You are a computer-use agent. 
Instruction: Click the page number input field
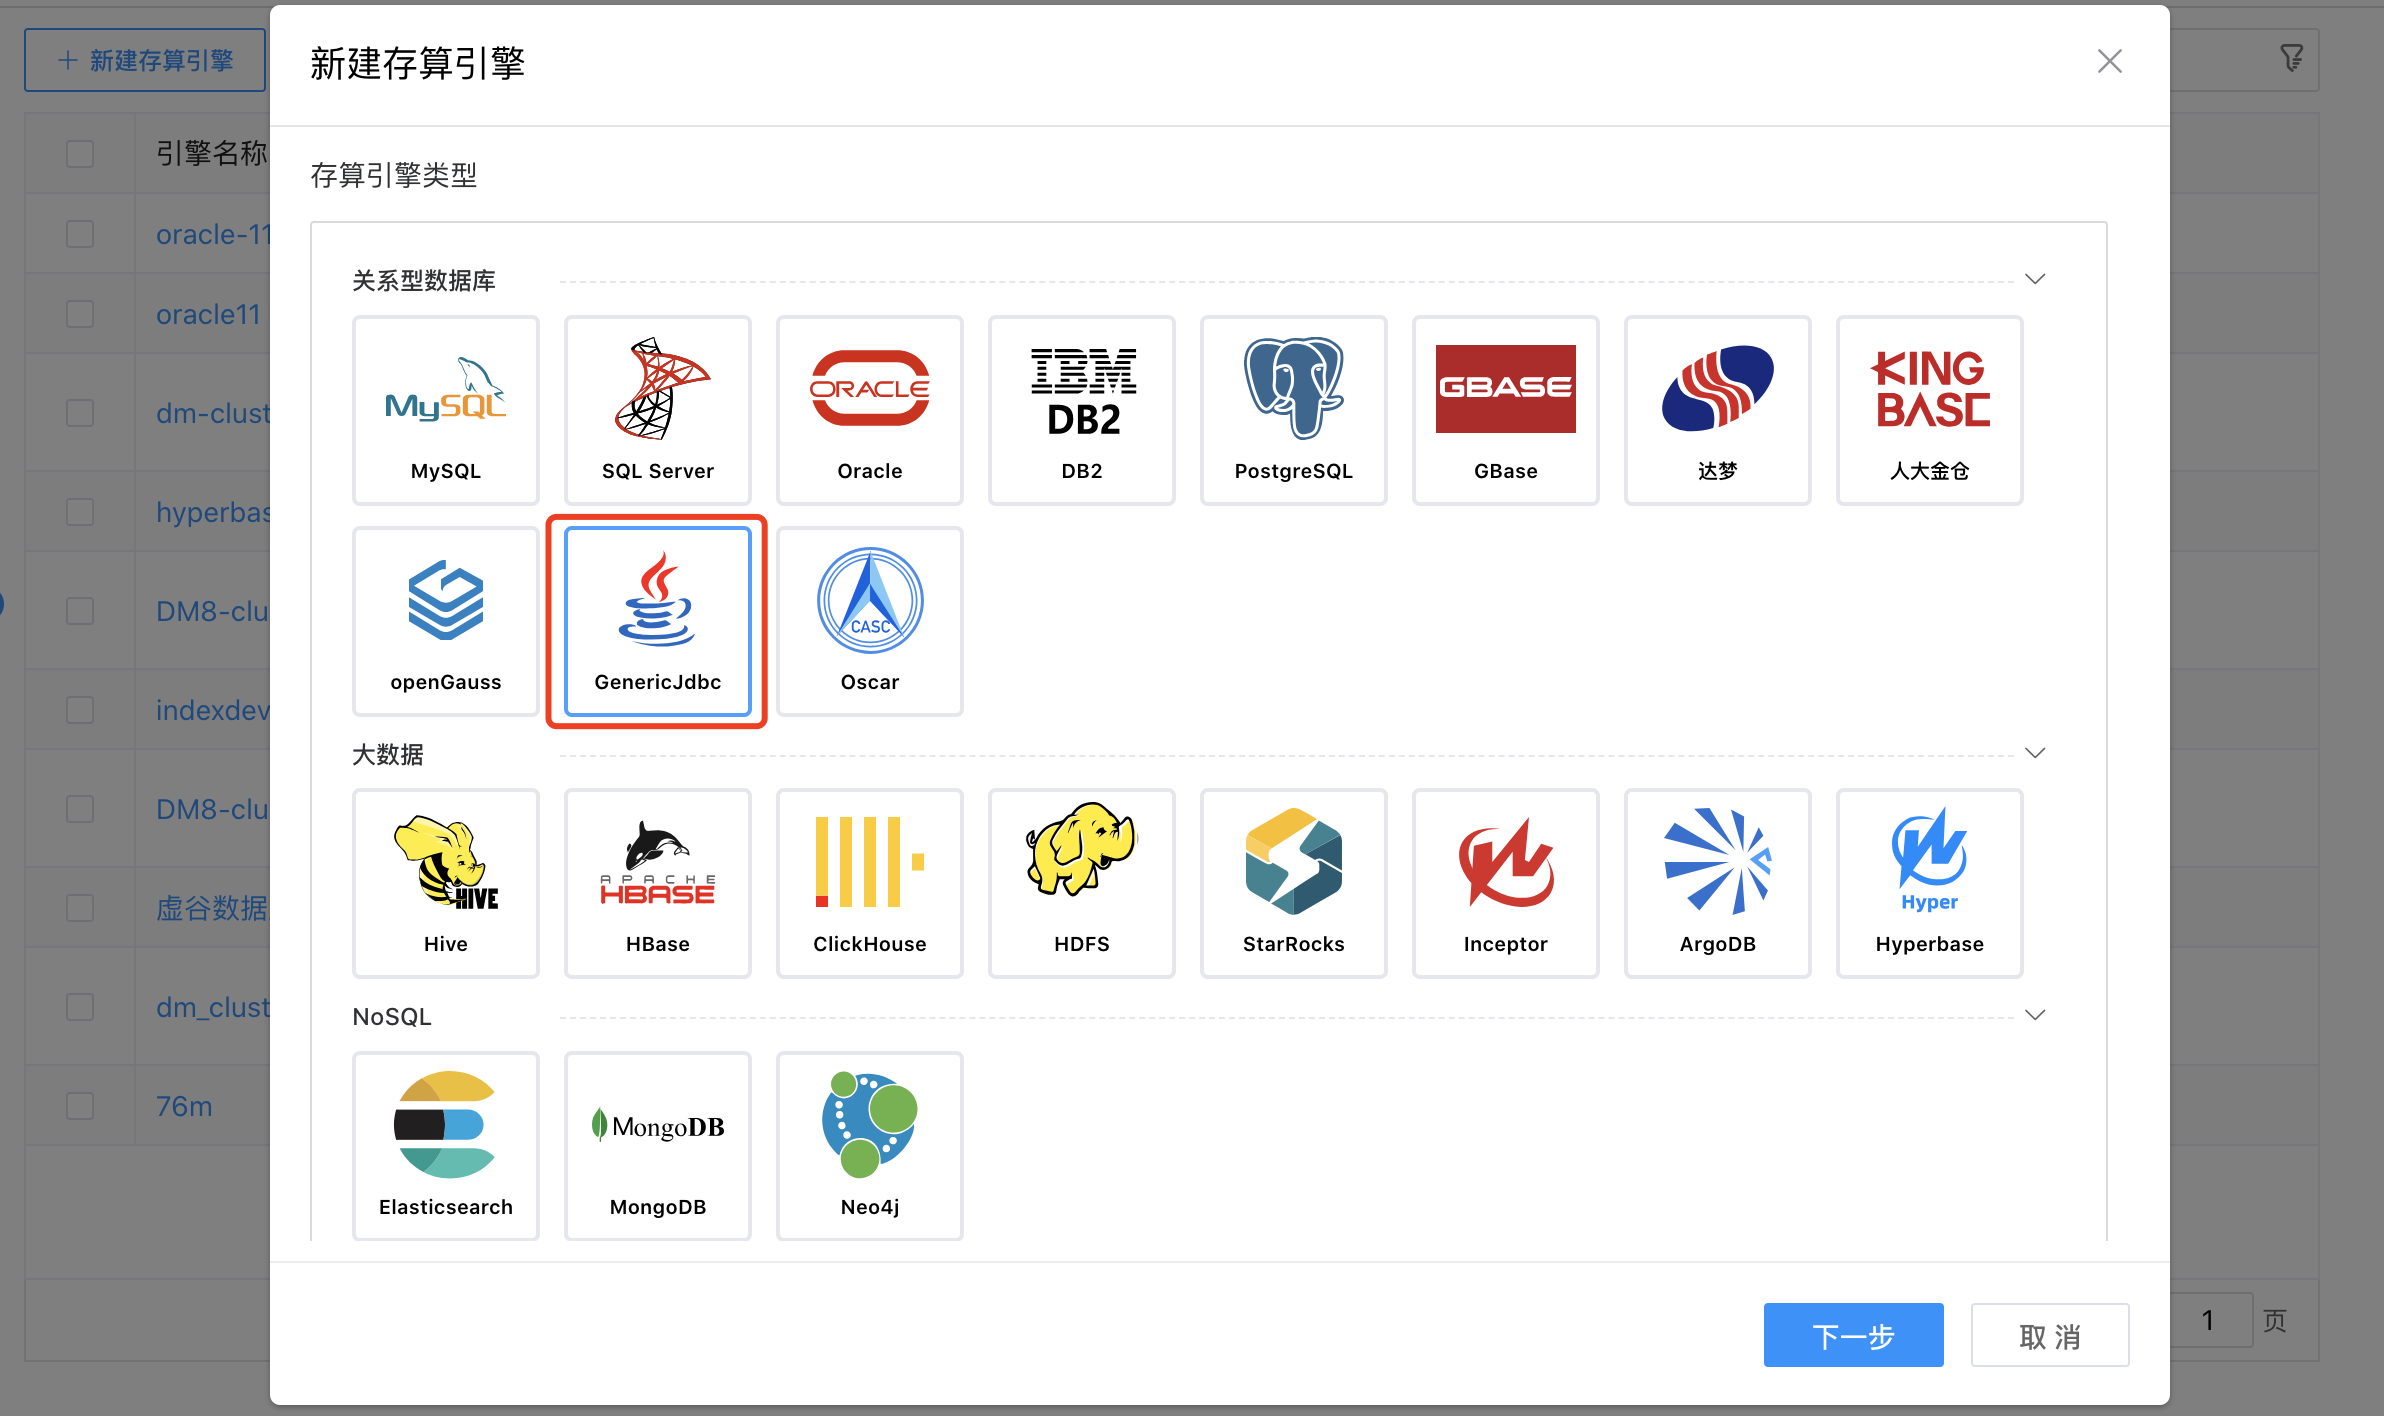2210,1320
